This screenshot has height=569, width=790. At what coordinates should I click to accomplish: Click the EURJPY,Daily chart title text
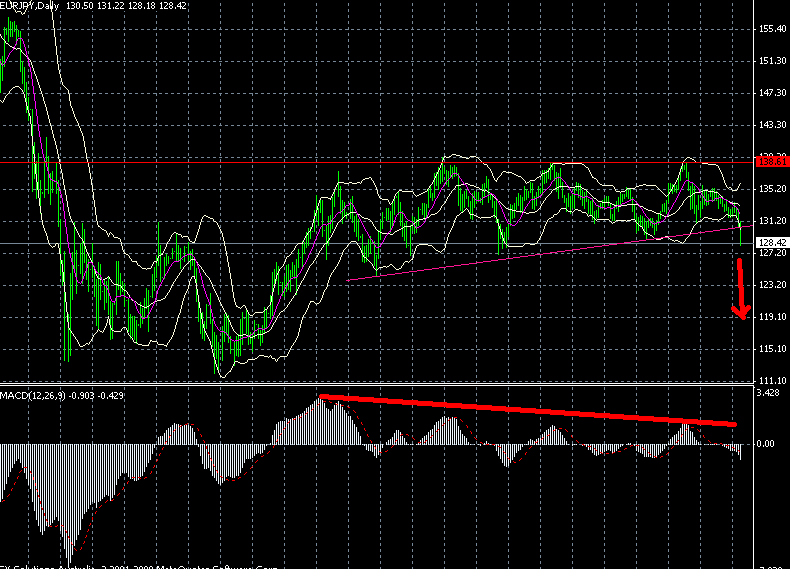(x=30, y=6)
